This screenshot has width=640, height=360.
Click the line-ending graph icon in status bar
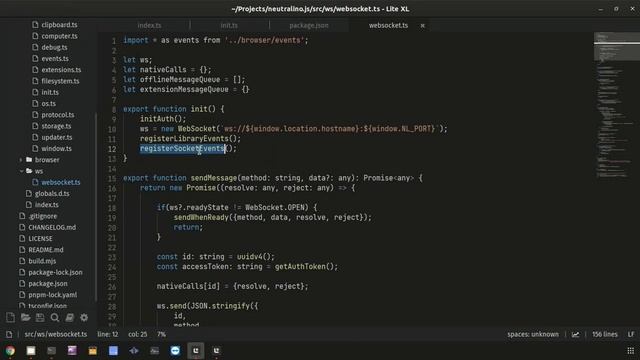tap(576, 334)
